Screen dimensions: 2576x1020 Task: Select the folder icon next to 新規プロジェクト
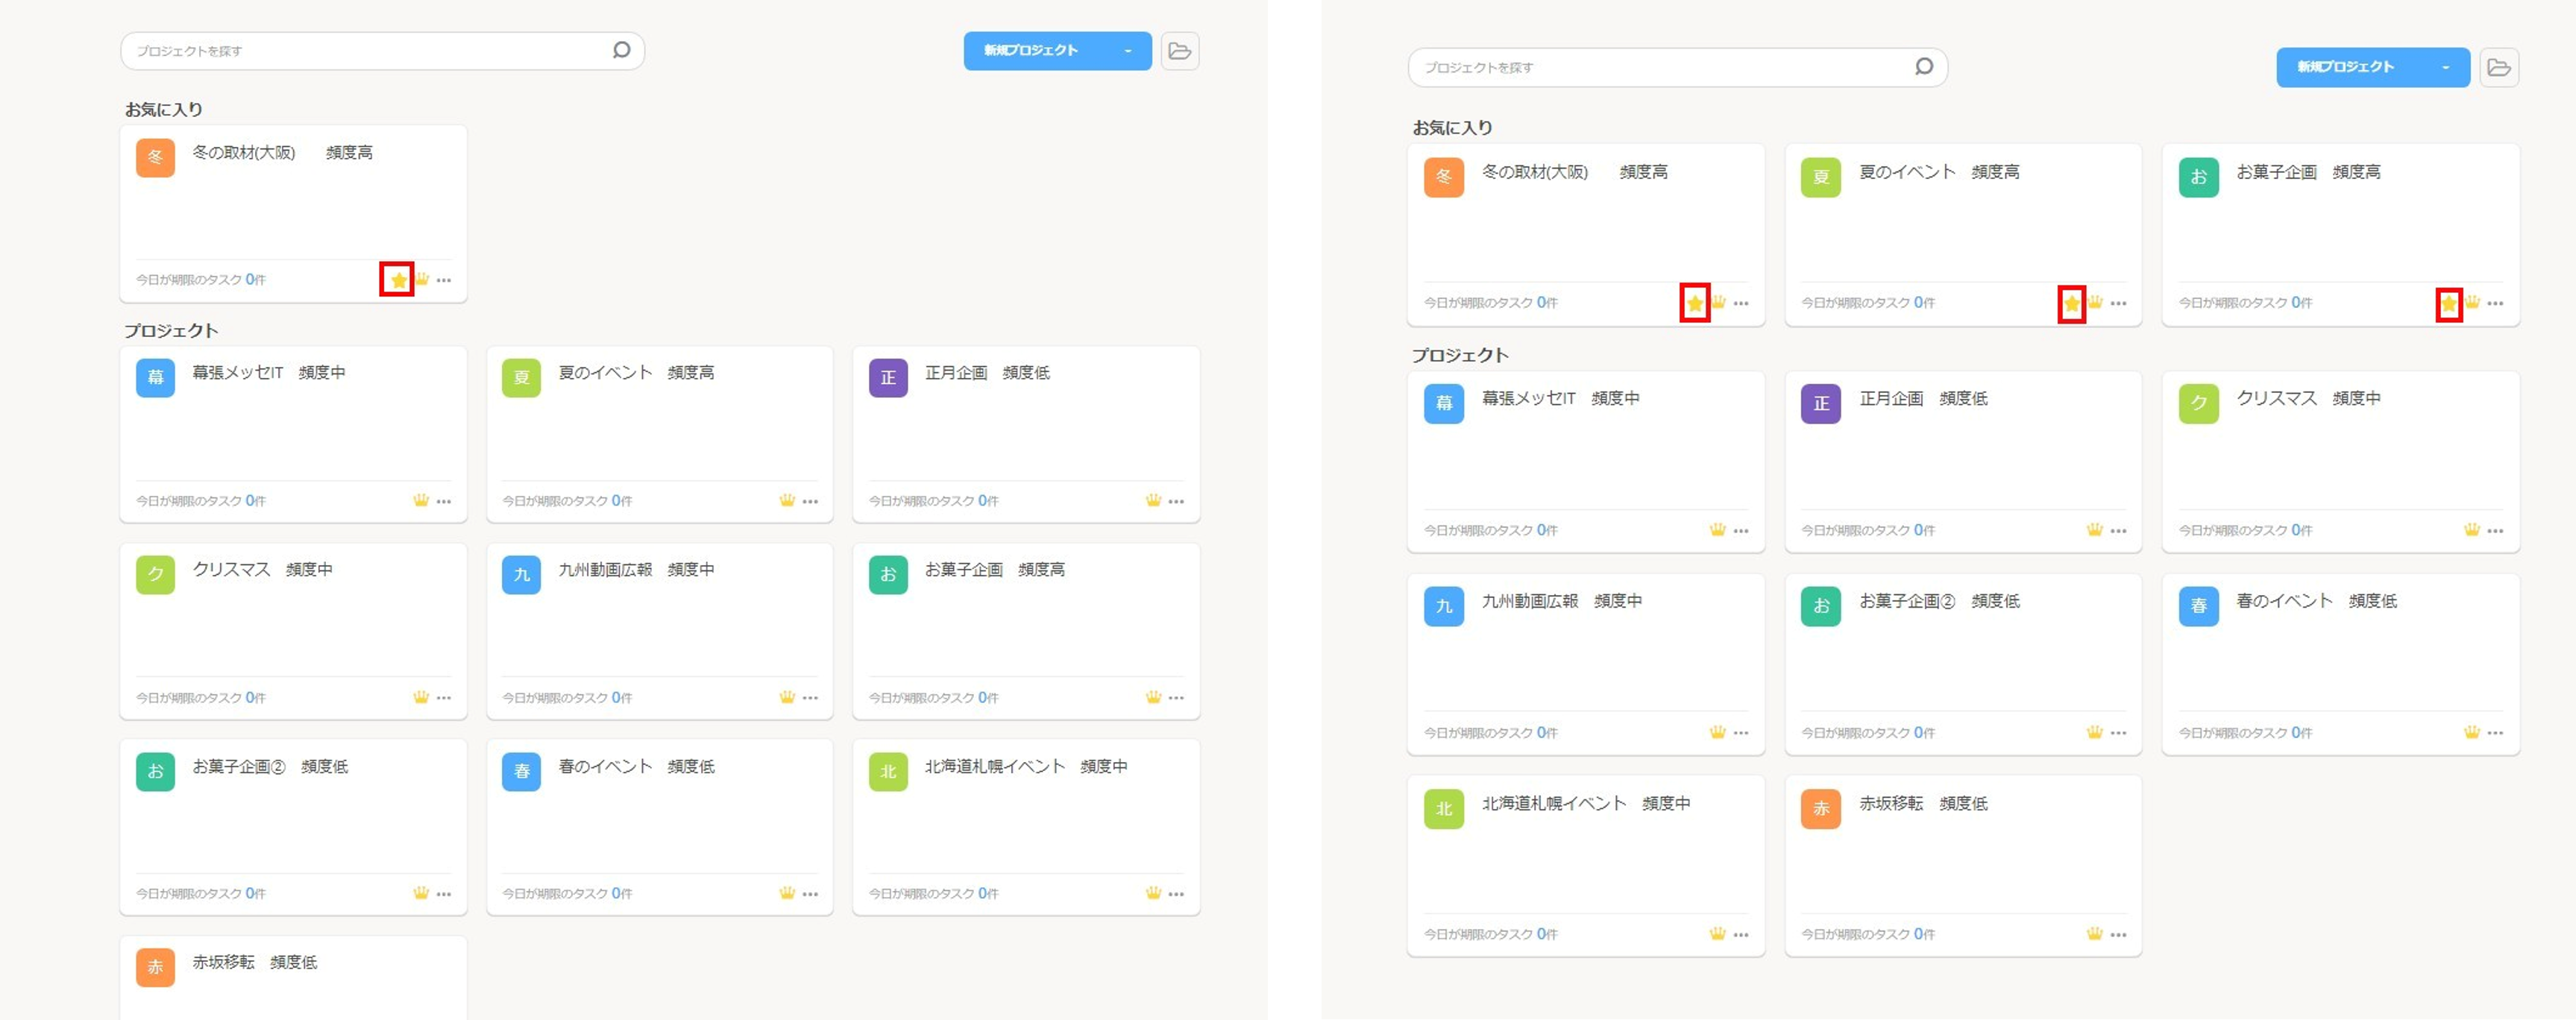pos(1181,51)
